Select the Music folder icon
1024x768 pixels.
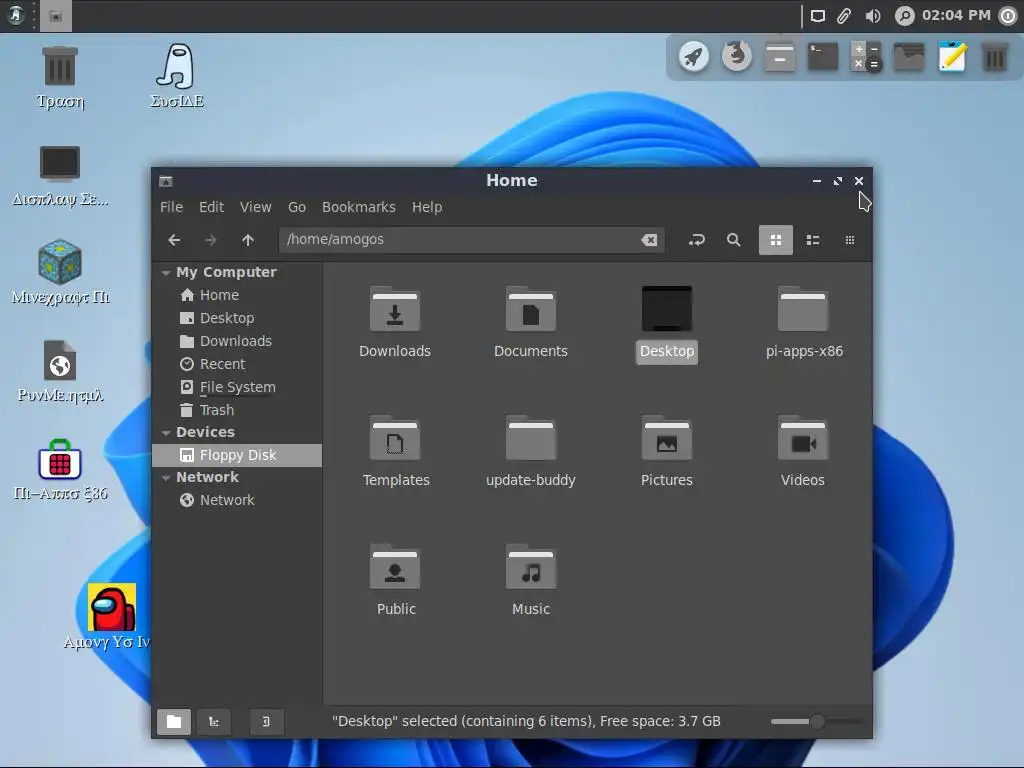pos(530,566)
